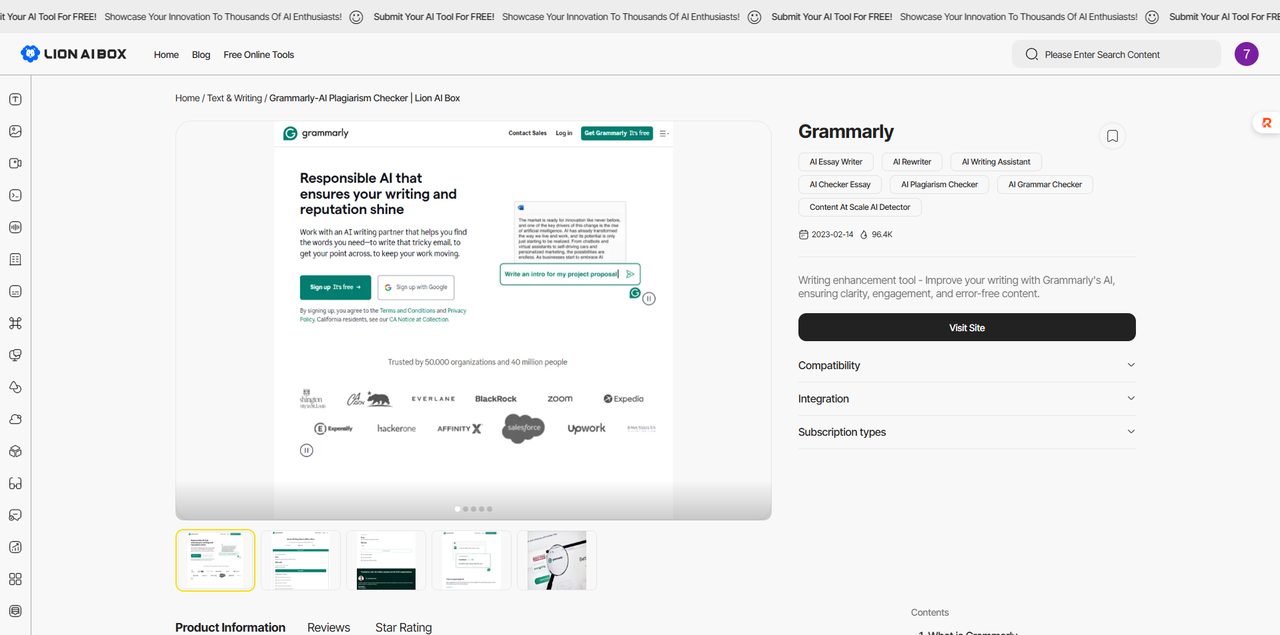Image resolution: width=1280 pixels, height=635 pixels.
Task: Click Sign up It's free in preview
Action: pyautogui.click(x=335, y=287)
